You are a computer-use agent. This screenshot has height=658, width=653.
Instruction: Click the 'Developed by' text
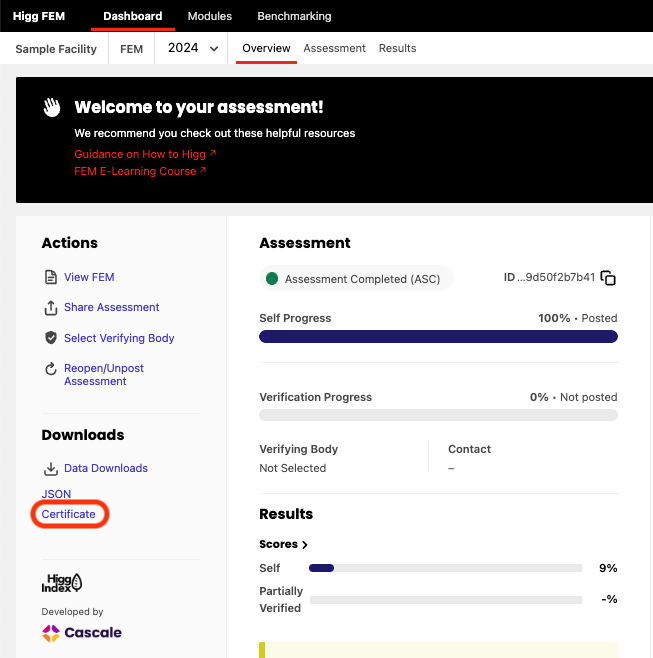click(x=72, y=612)
